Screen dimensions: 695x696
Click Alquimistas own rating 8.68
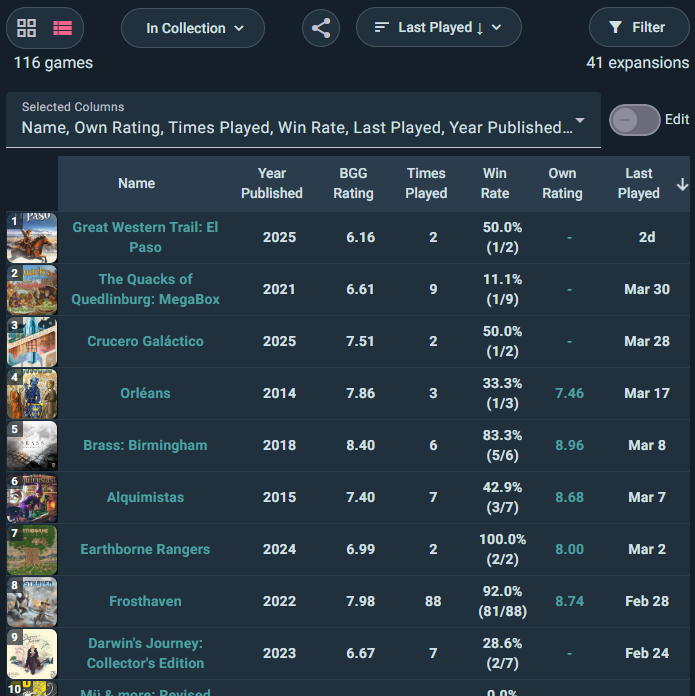[569, 497]
